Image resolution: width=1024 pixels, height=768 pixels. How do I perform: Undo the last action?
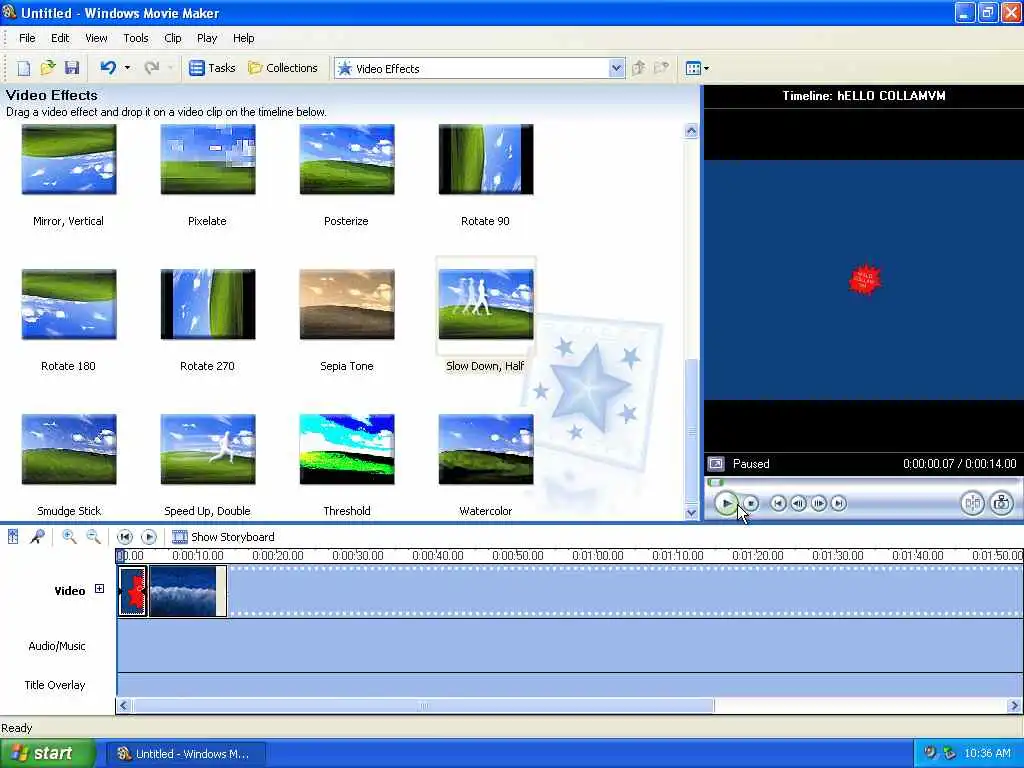108,68
